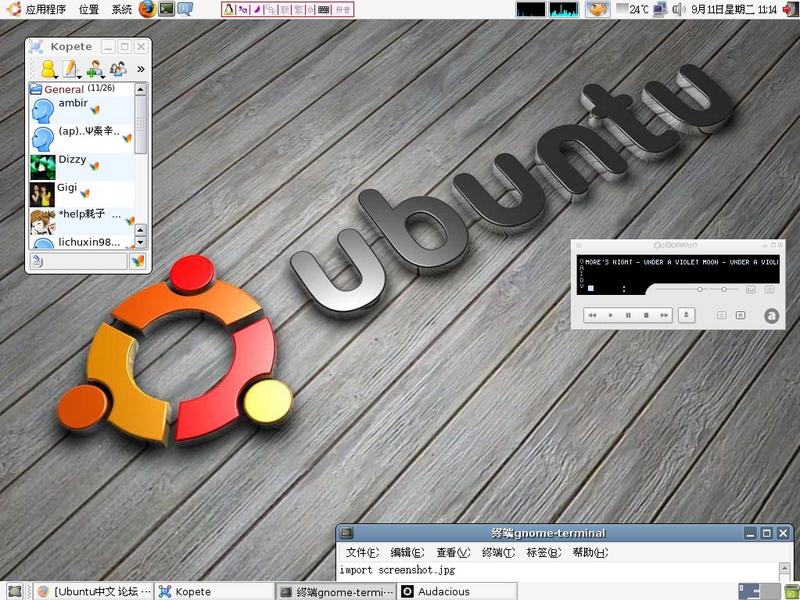This screenshot has height=600, width=800.
Task: Click the penguin icon in the input method bar
Action: [x=229, y=9]
